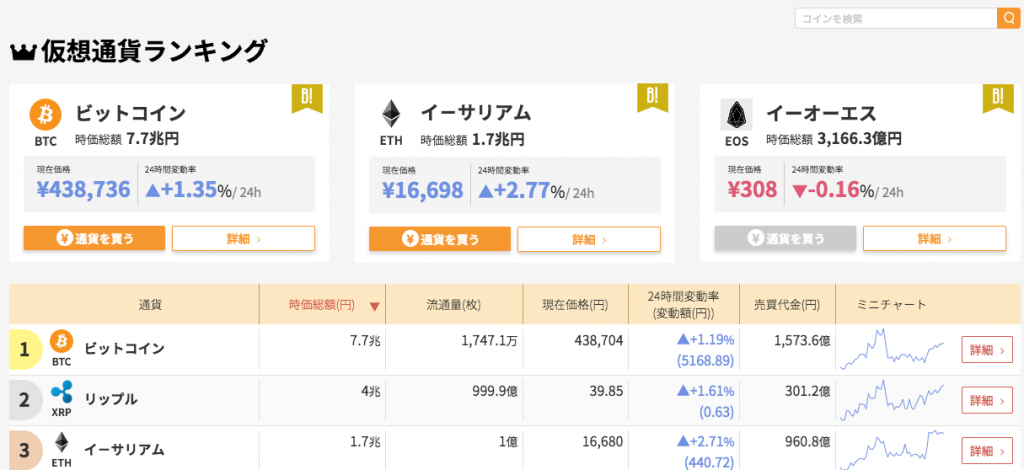Open 詳細 button on the イーオーエス card
Viewport: 1024px width, 470px height.
tap(935, 239)
